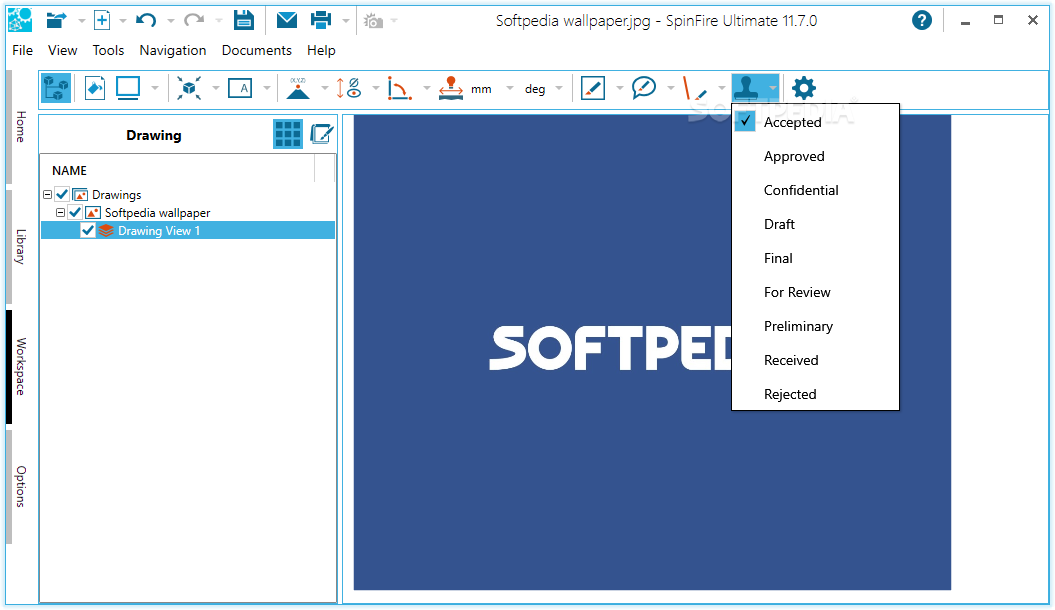Open settings with the gear icon

[x=803, y=88]
